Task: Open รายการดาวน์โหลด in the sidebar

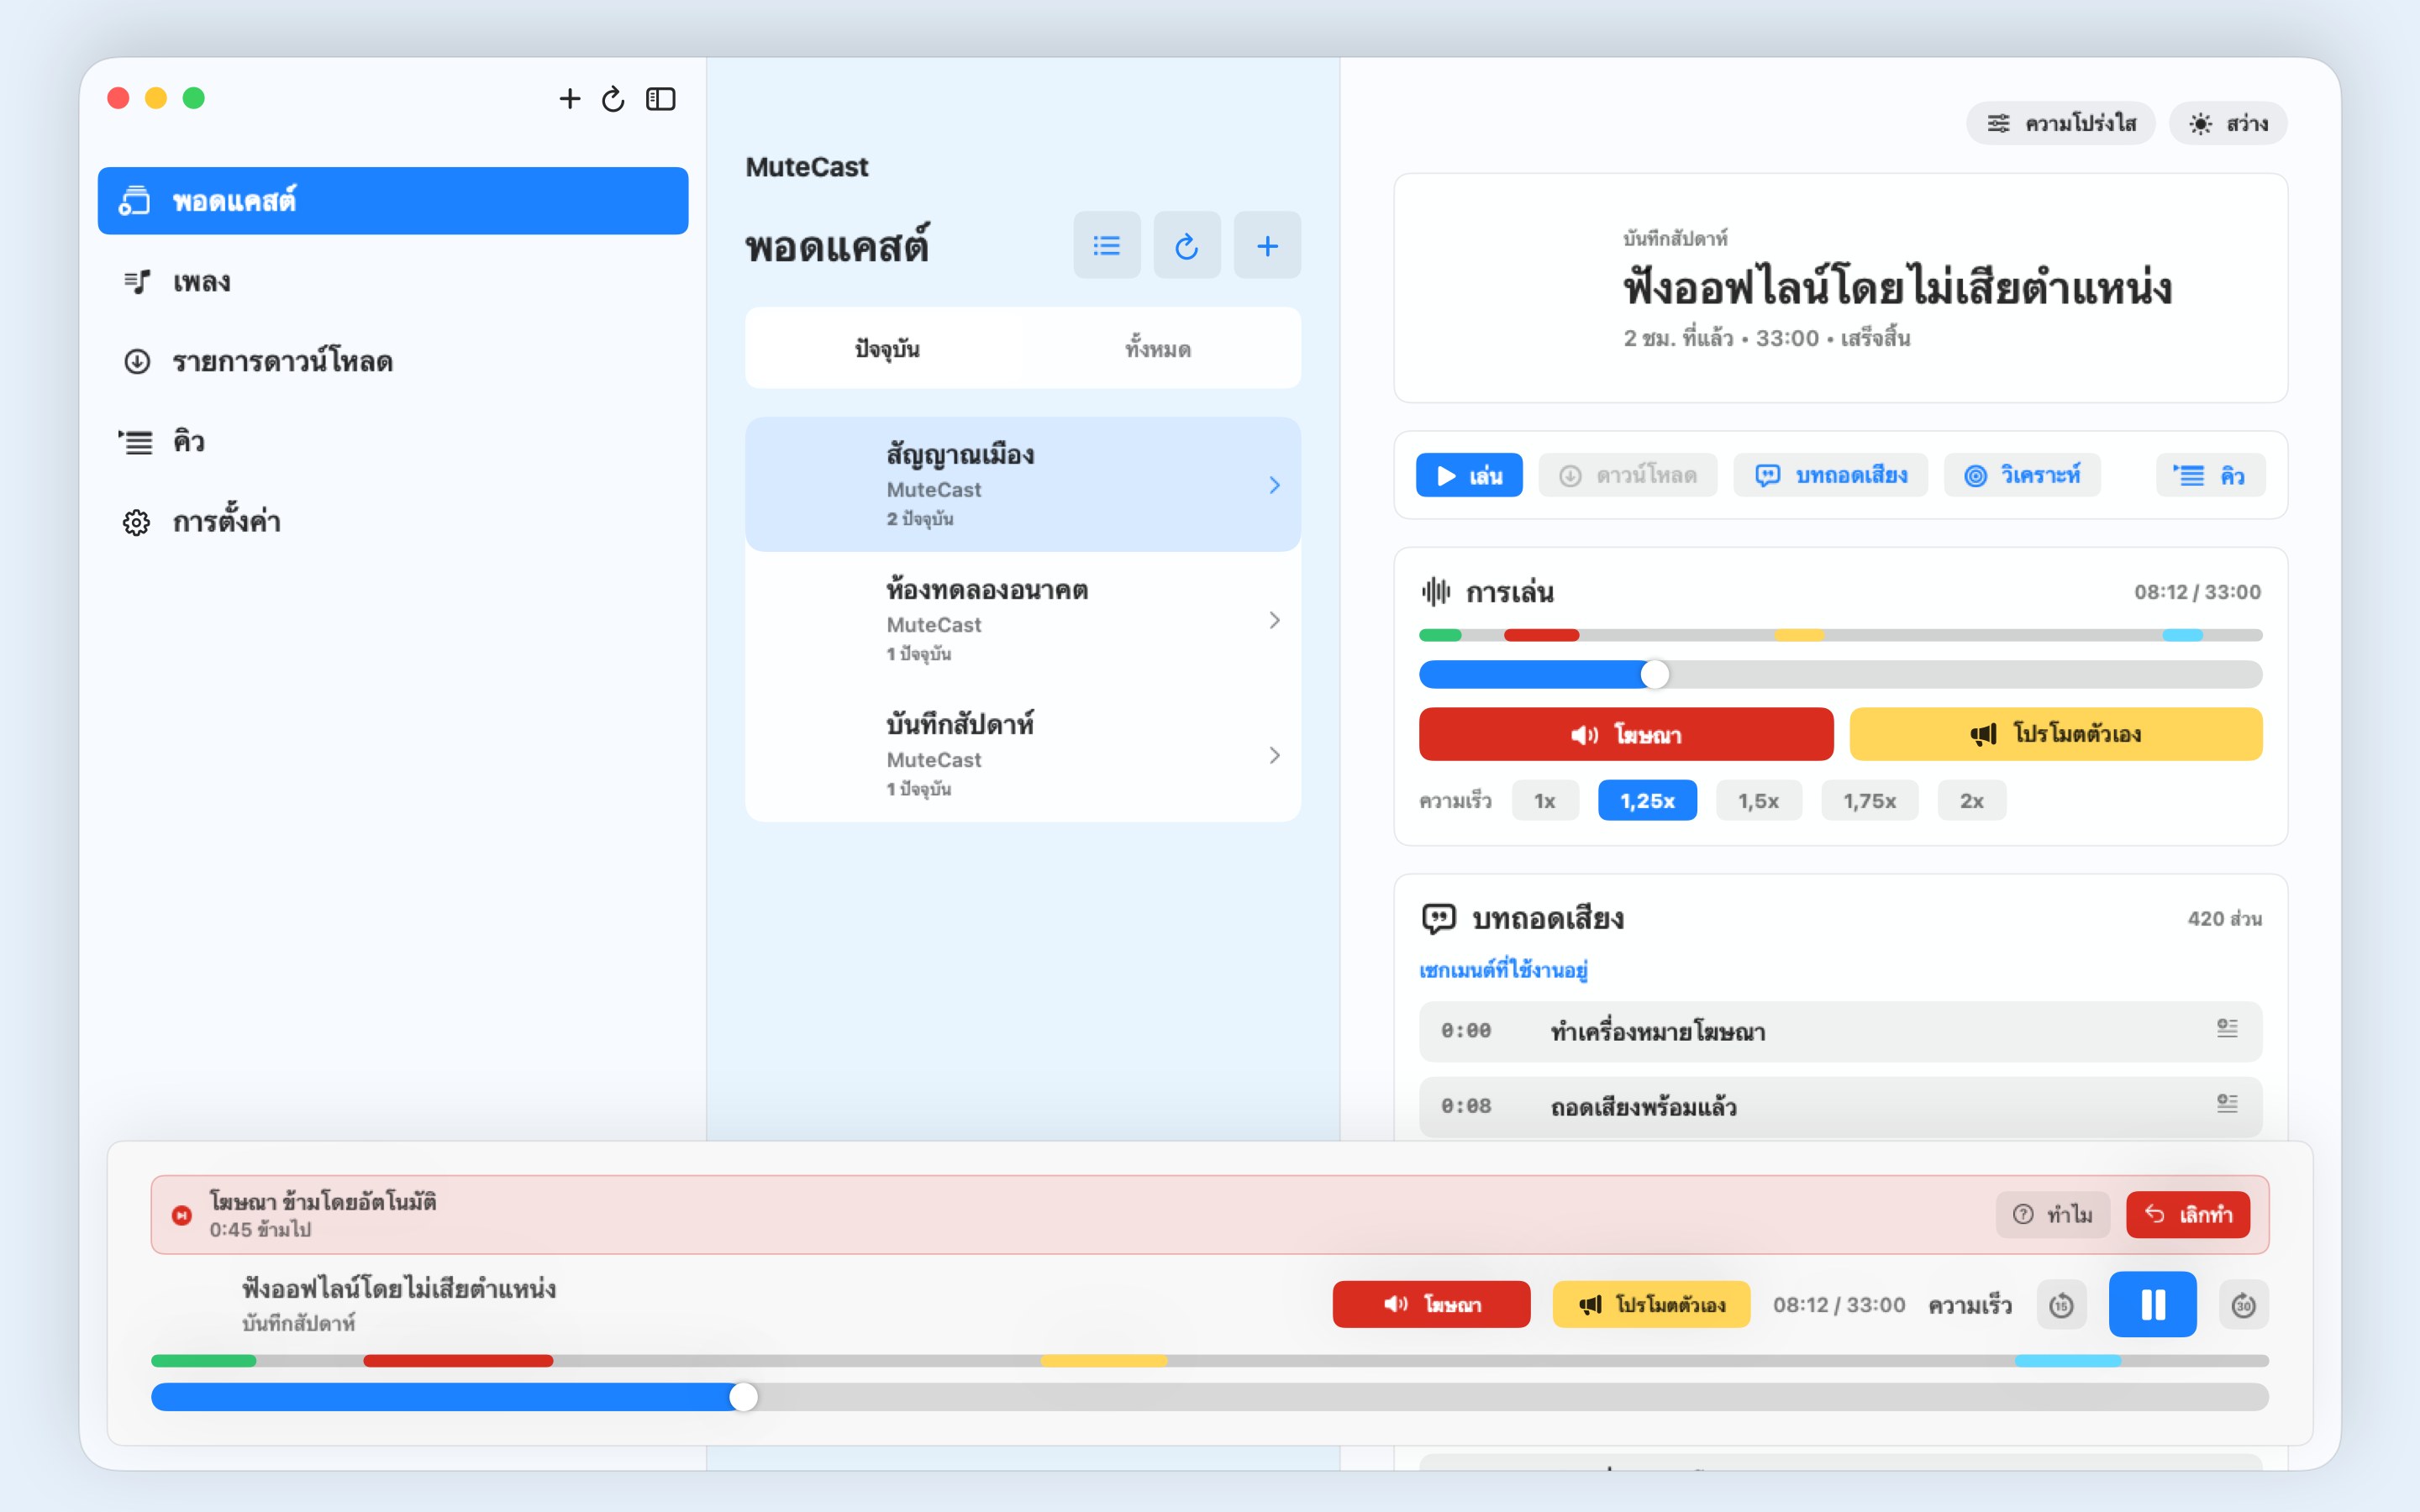Action: [x=393, y=361]
